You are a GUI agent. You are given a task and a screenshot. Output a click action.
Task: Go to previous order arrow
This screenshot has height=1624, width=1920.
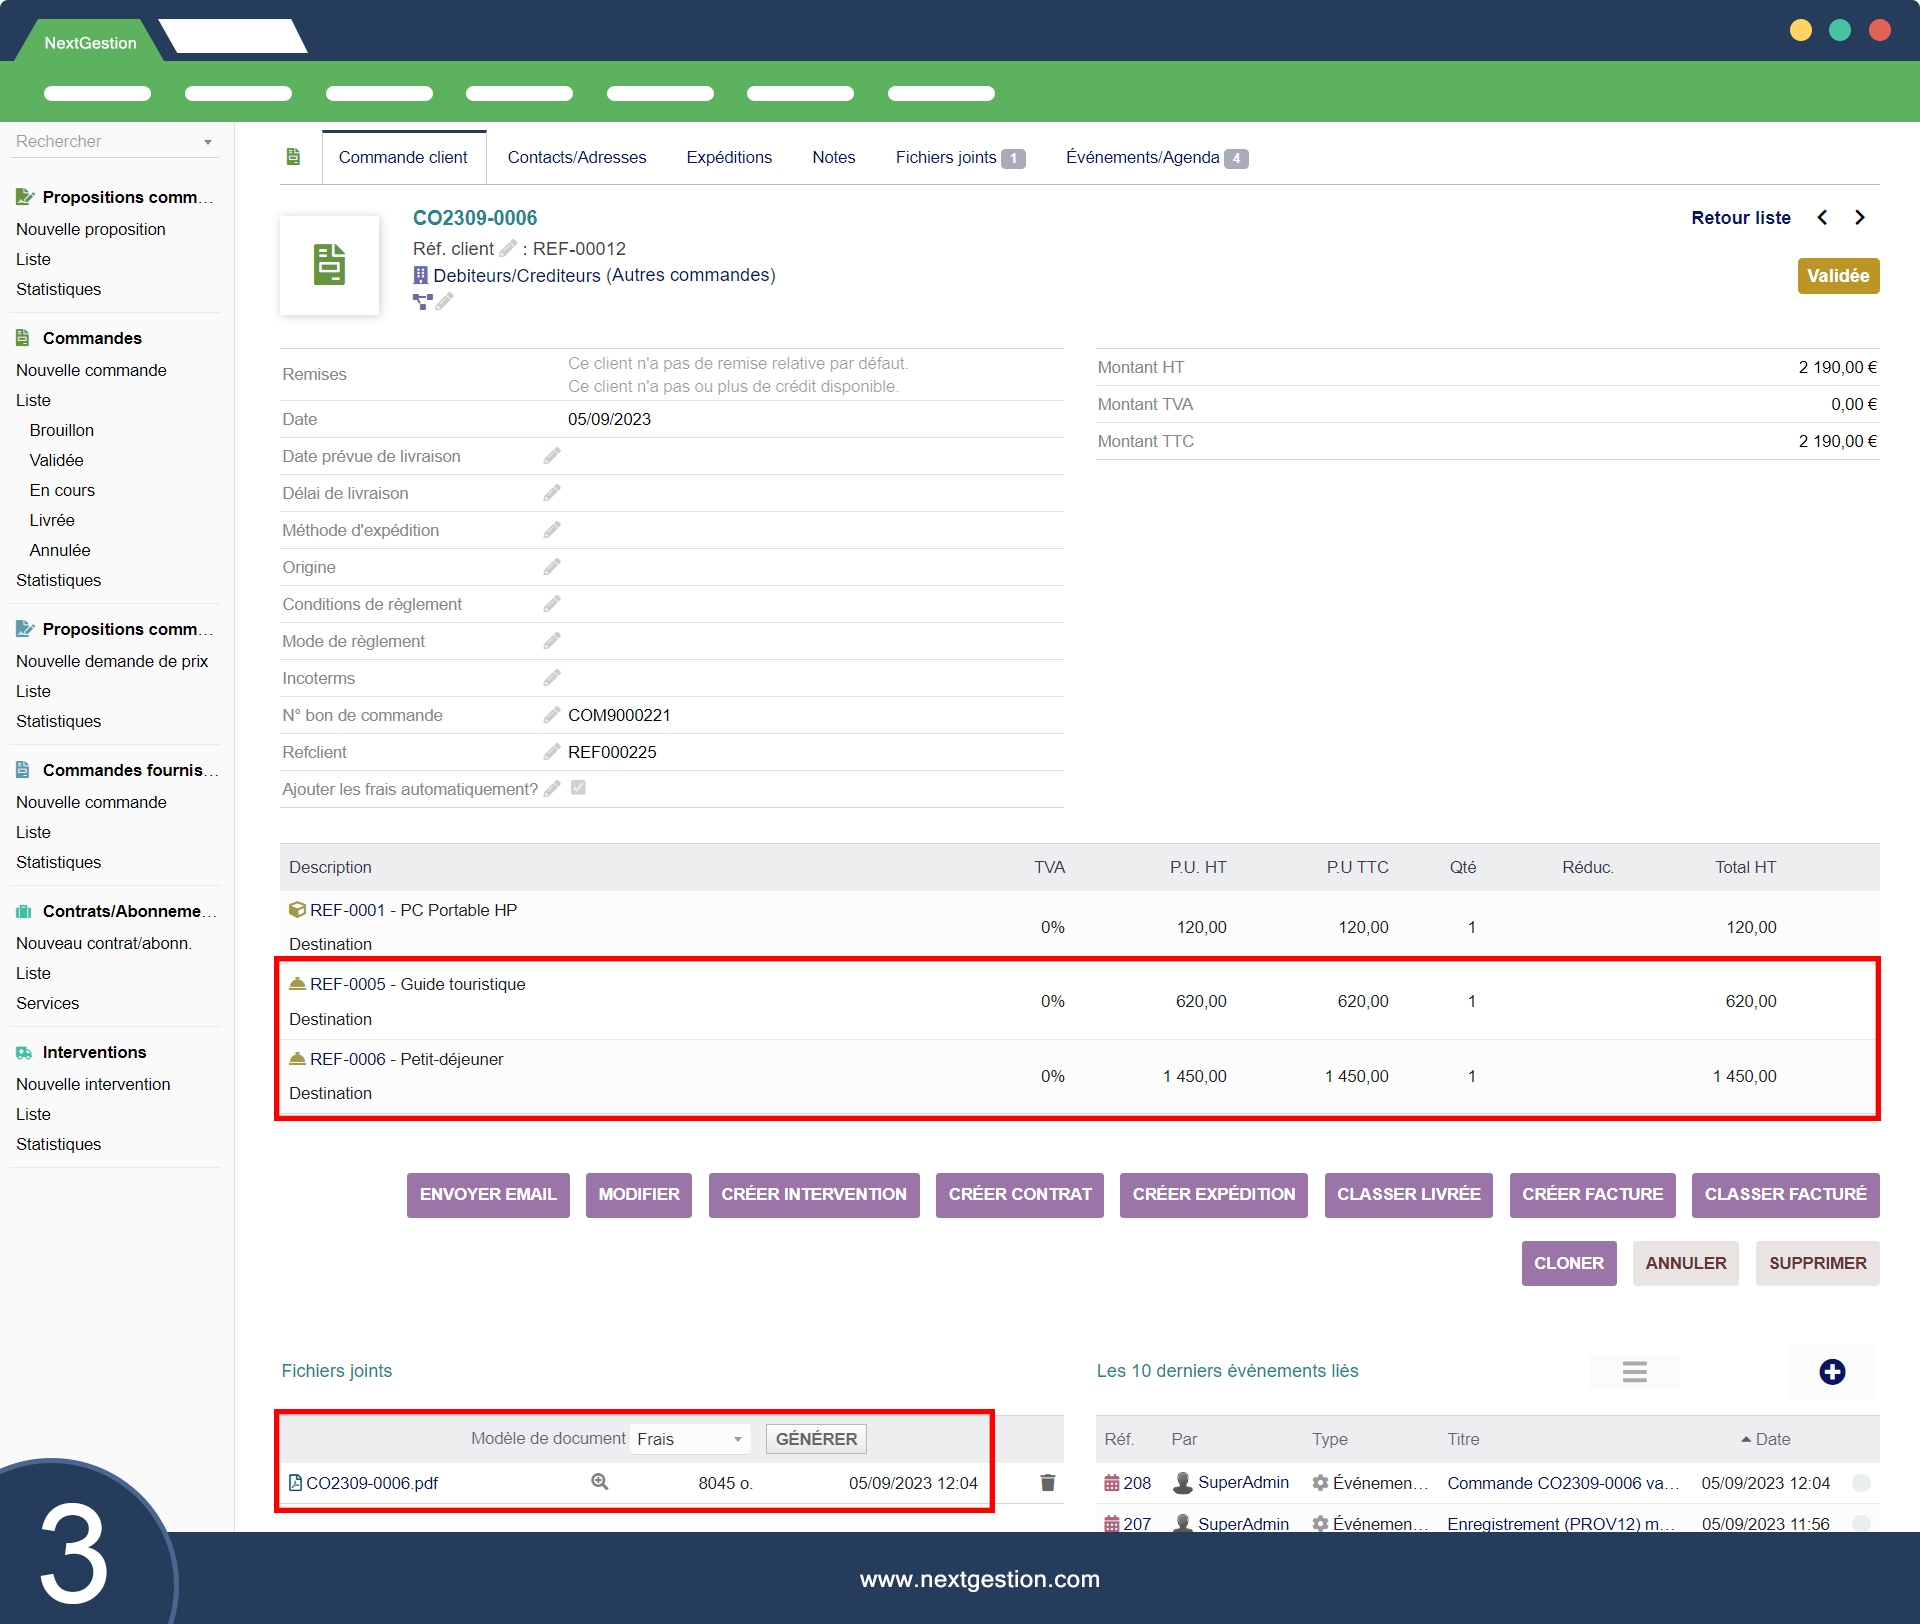point(1822,218)
